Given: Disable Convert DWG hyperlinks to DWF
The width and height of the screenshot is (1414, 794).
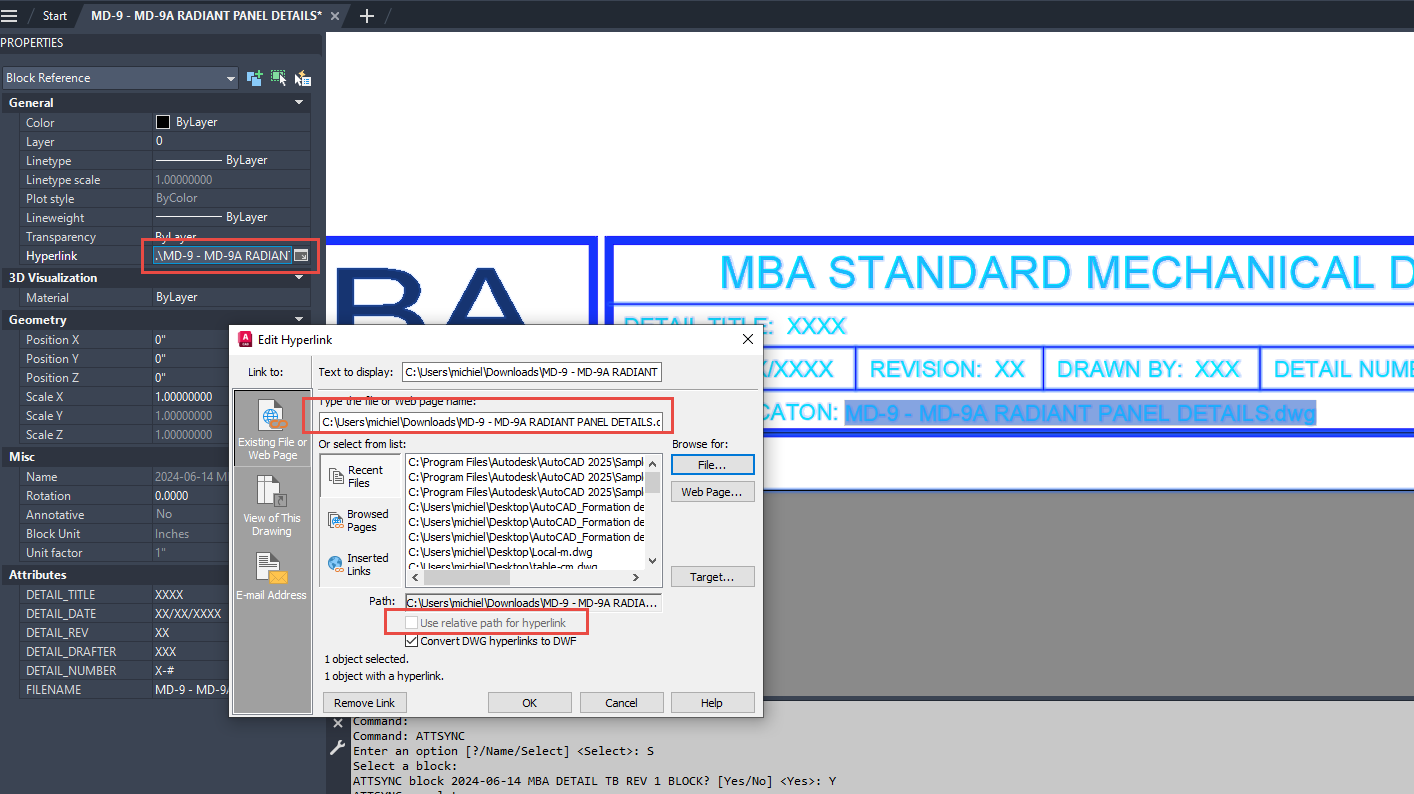Looking at the screenshot, I should (411, 641).
